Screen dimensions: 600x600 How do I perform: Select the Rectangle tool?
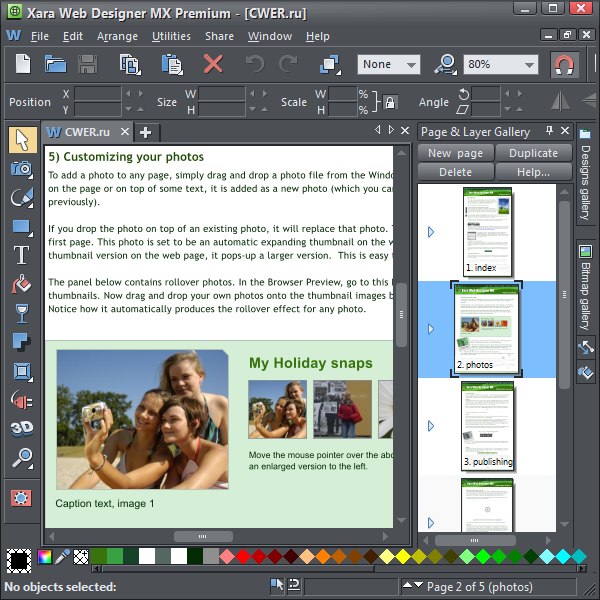pos(22,227)
